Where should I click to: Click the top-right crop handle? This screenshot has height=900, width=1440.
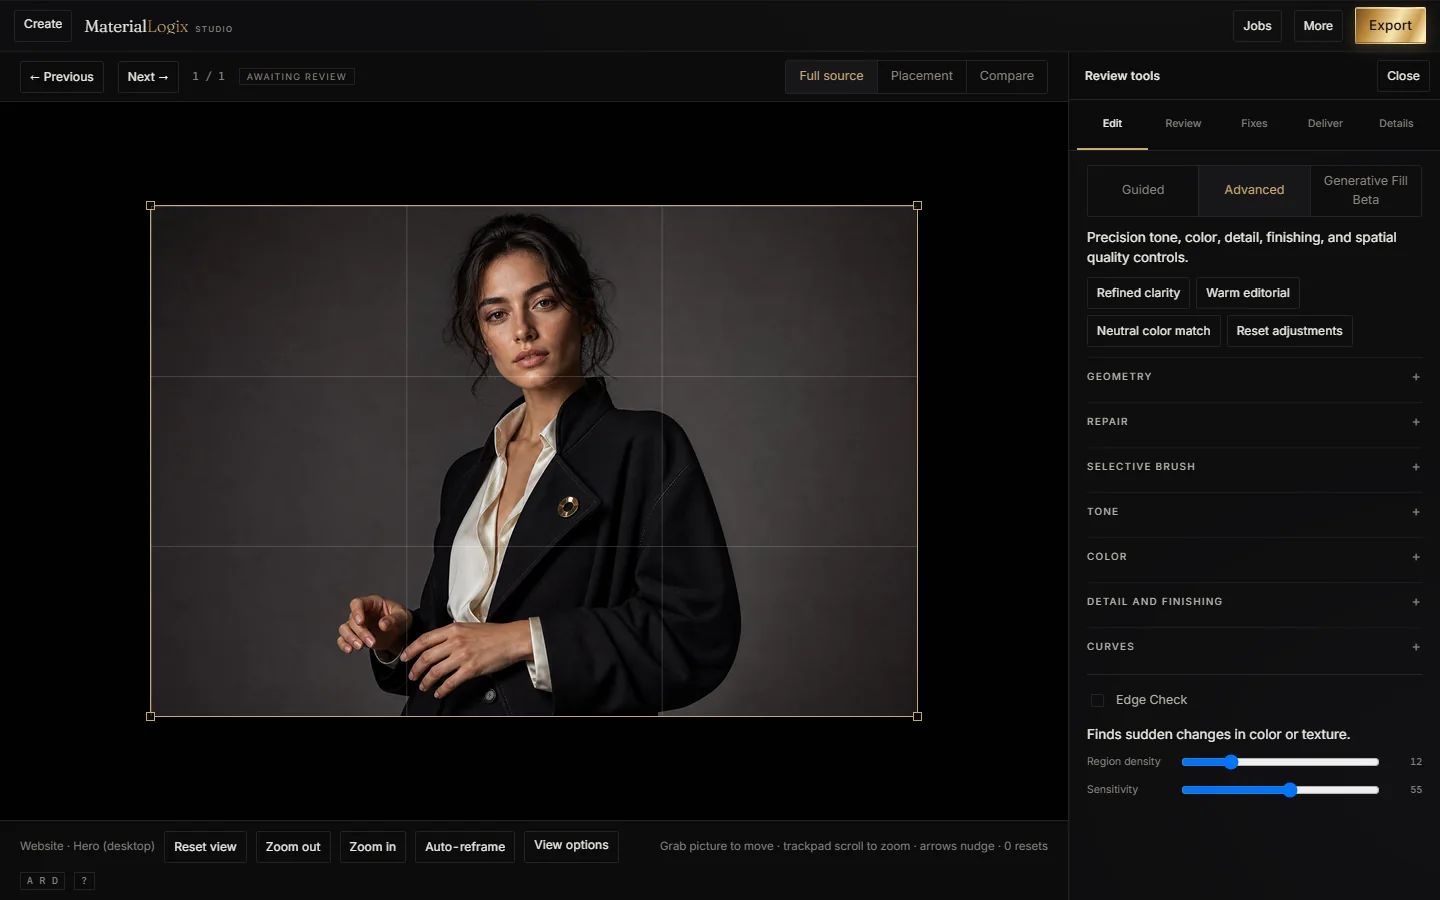[x=918, y=206]
